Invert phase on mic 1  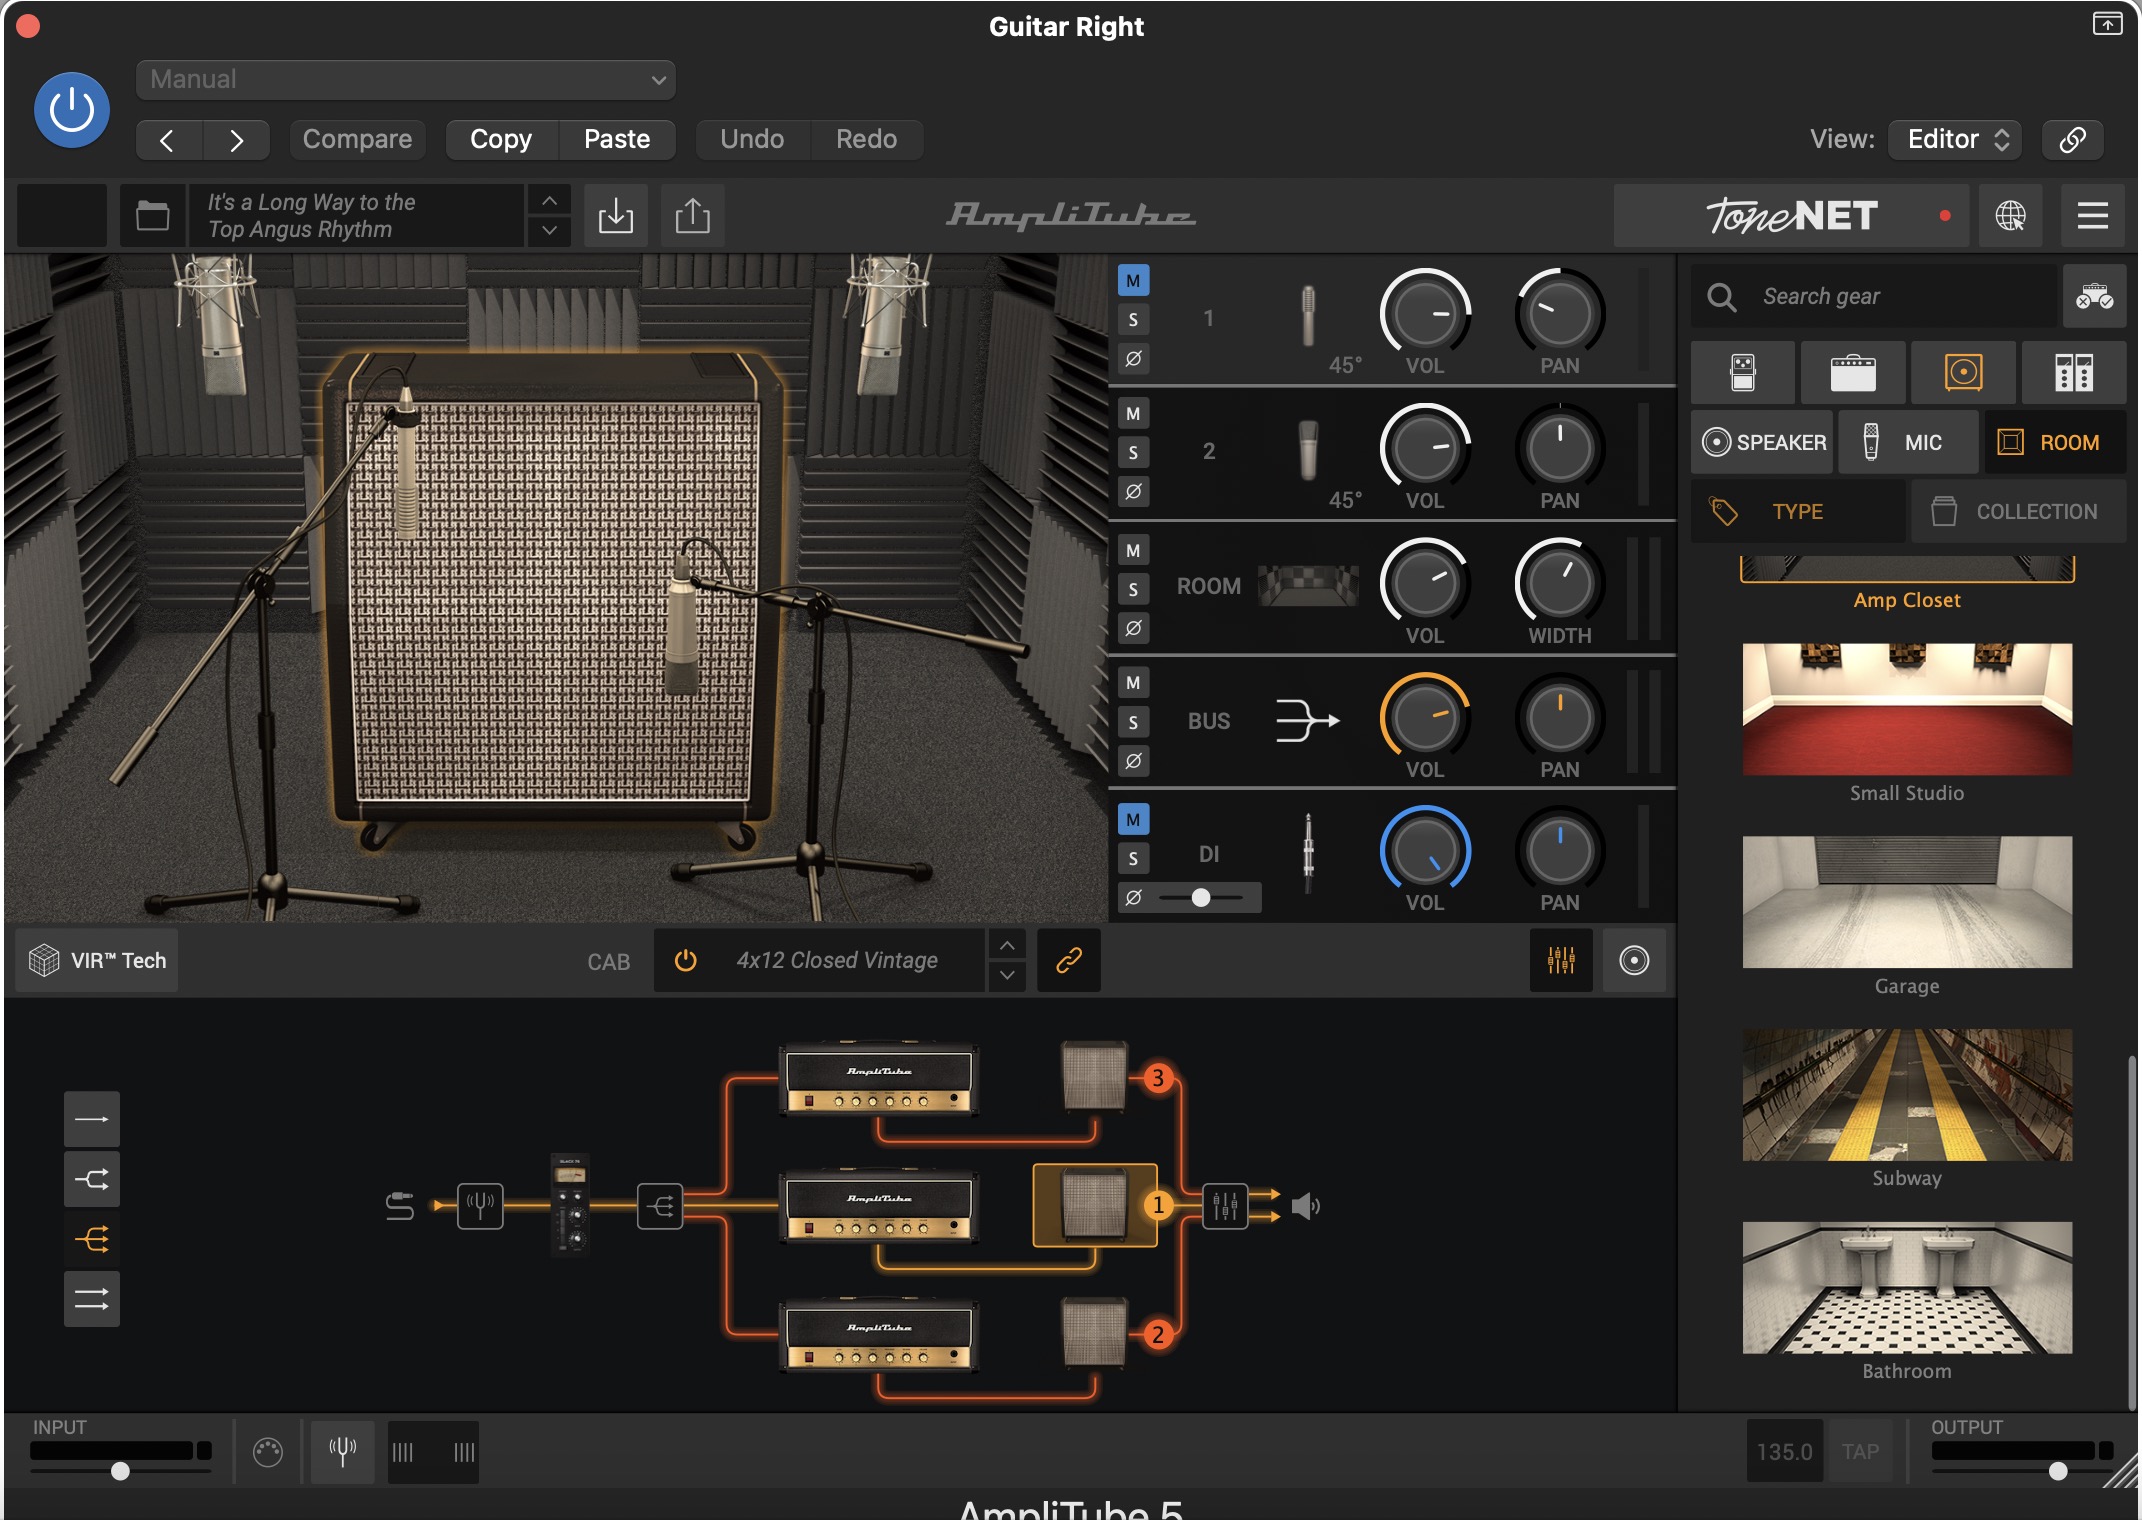1133,358
